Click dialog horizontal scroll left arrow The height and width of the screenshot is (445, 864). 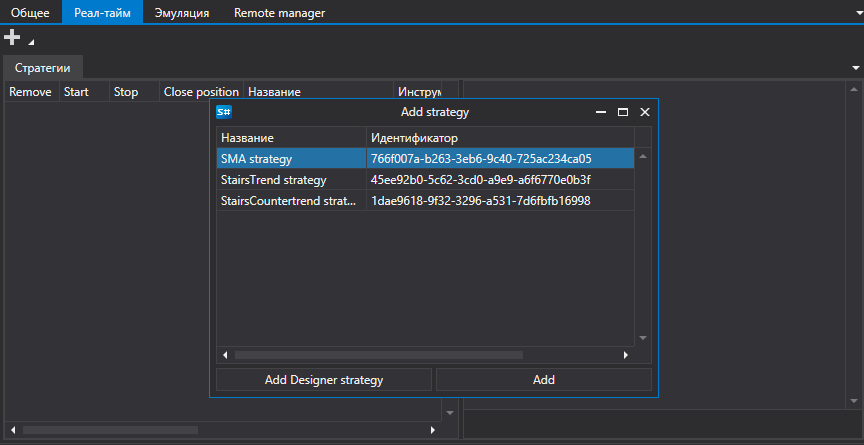[225, 355]
